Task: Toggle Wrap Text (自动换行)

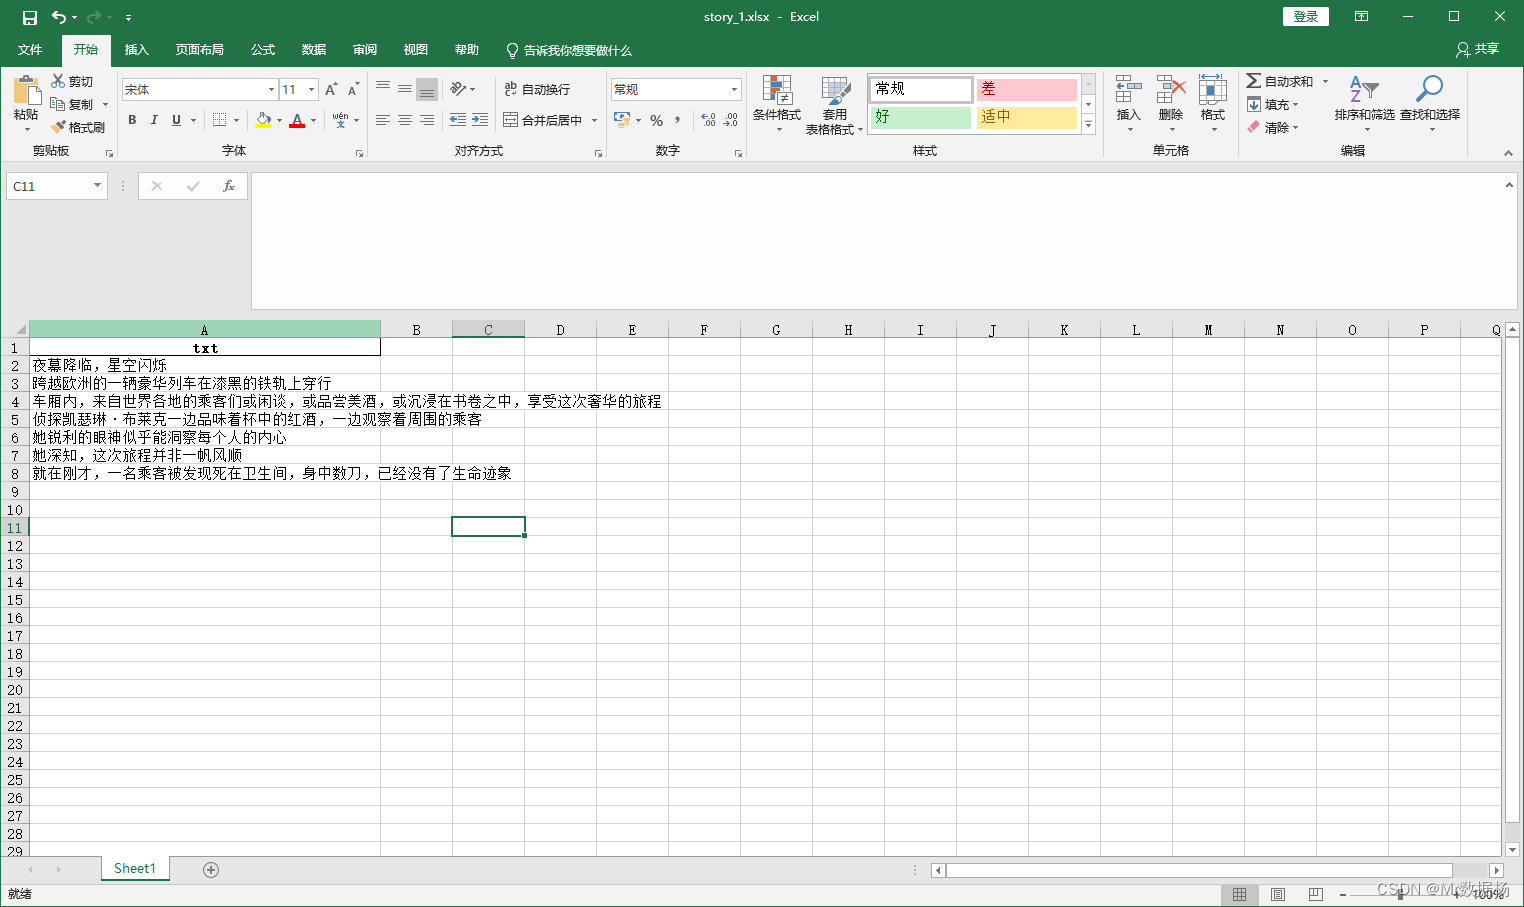Action: click(x=537, y=89)
